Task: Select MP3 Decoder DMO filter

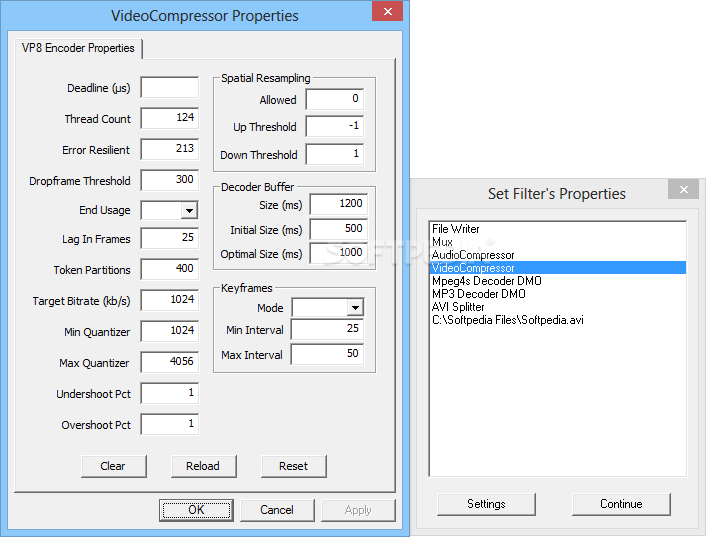Action: [558, 294]
